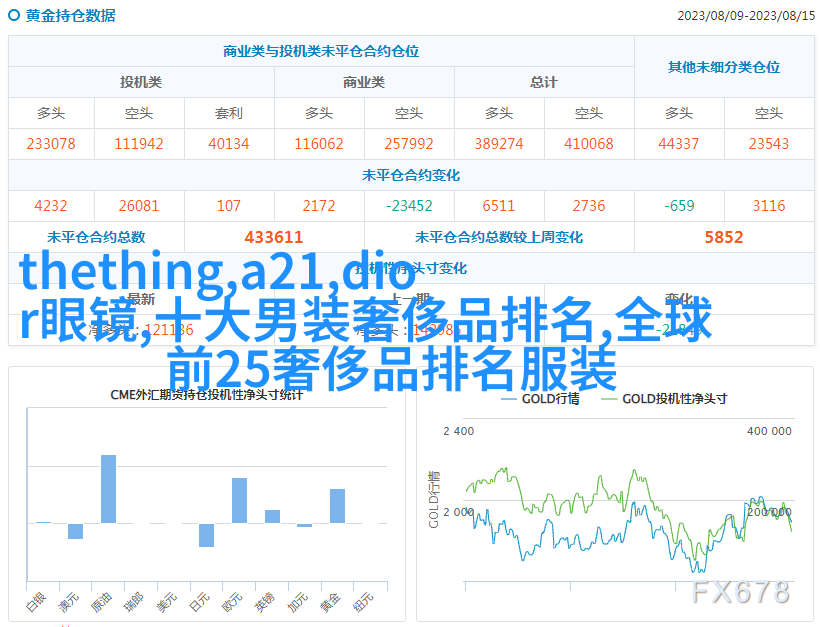This screenshot has width=820, height=627.
Task: Click the change value 26081
Action: (x=139, y=206)
